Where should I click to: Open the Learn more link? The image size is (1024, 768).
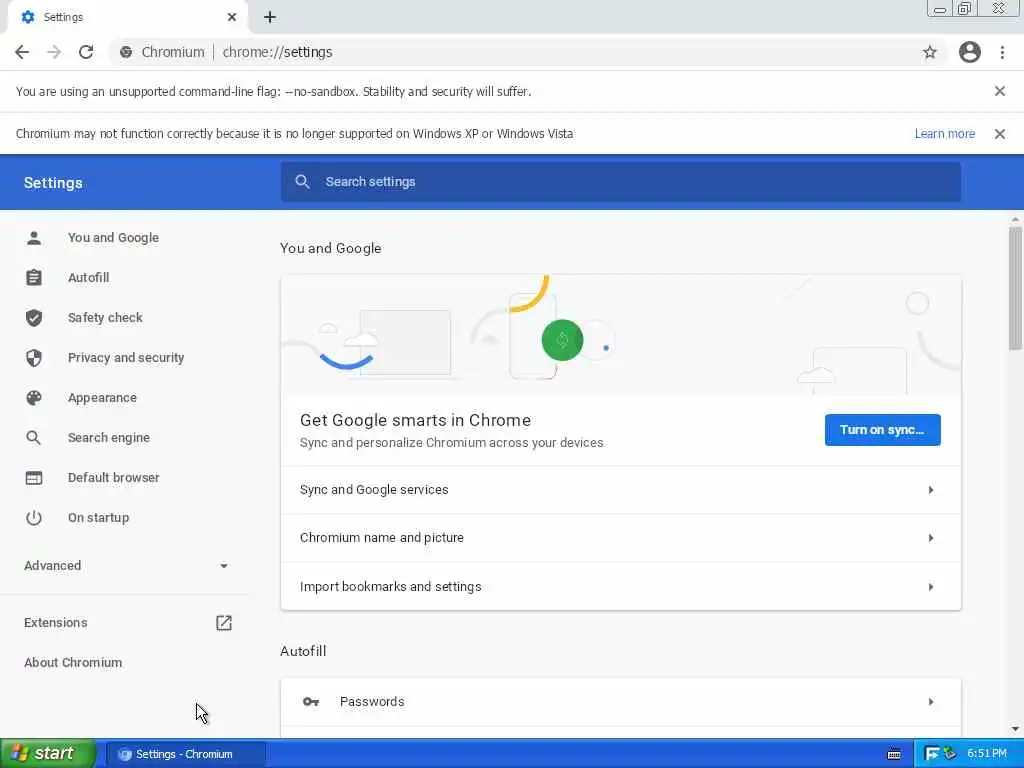click(x=944, y=134)
